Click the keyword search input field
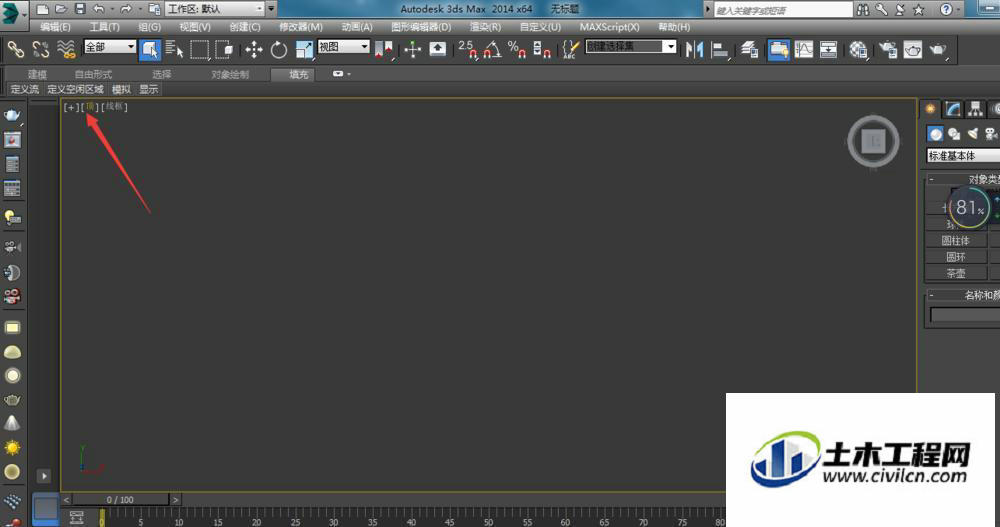Screen dimensions: 1000x527 [783, 10]
